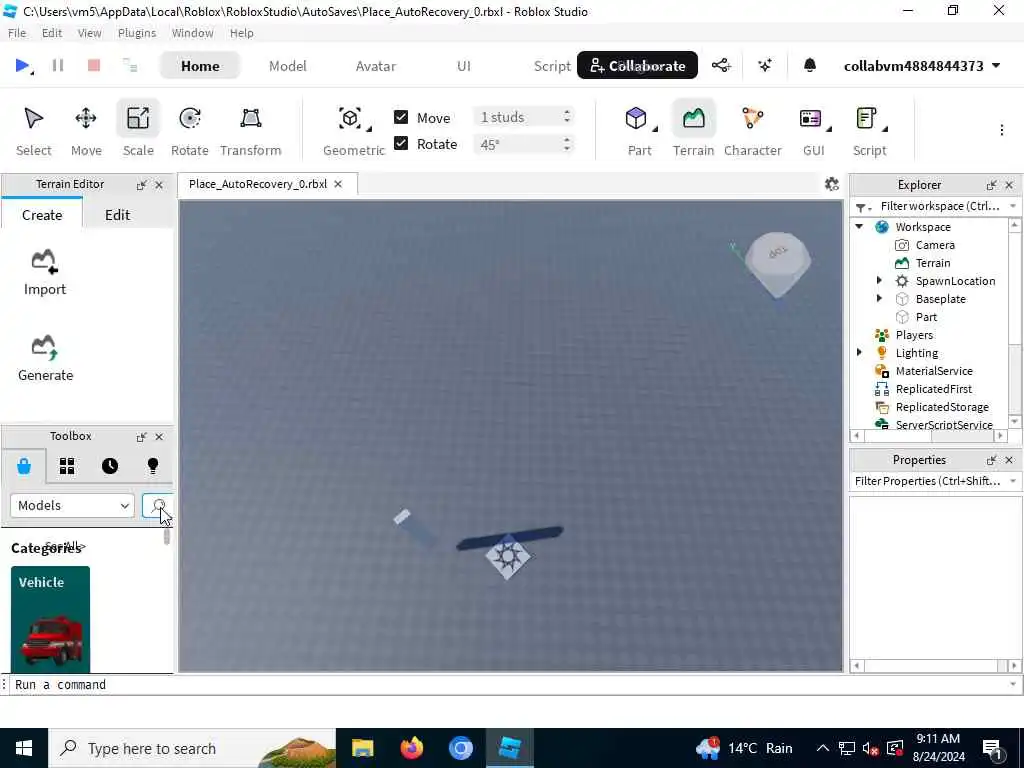Open Firefox from the taskbar
Viewport: 1024px width, 768px height.
[411, 748]
